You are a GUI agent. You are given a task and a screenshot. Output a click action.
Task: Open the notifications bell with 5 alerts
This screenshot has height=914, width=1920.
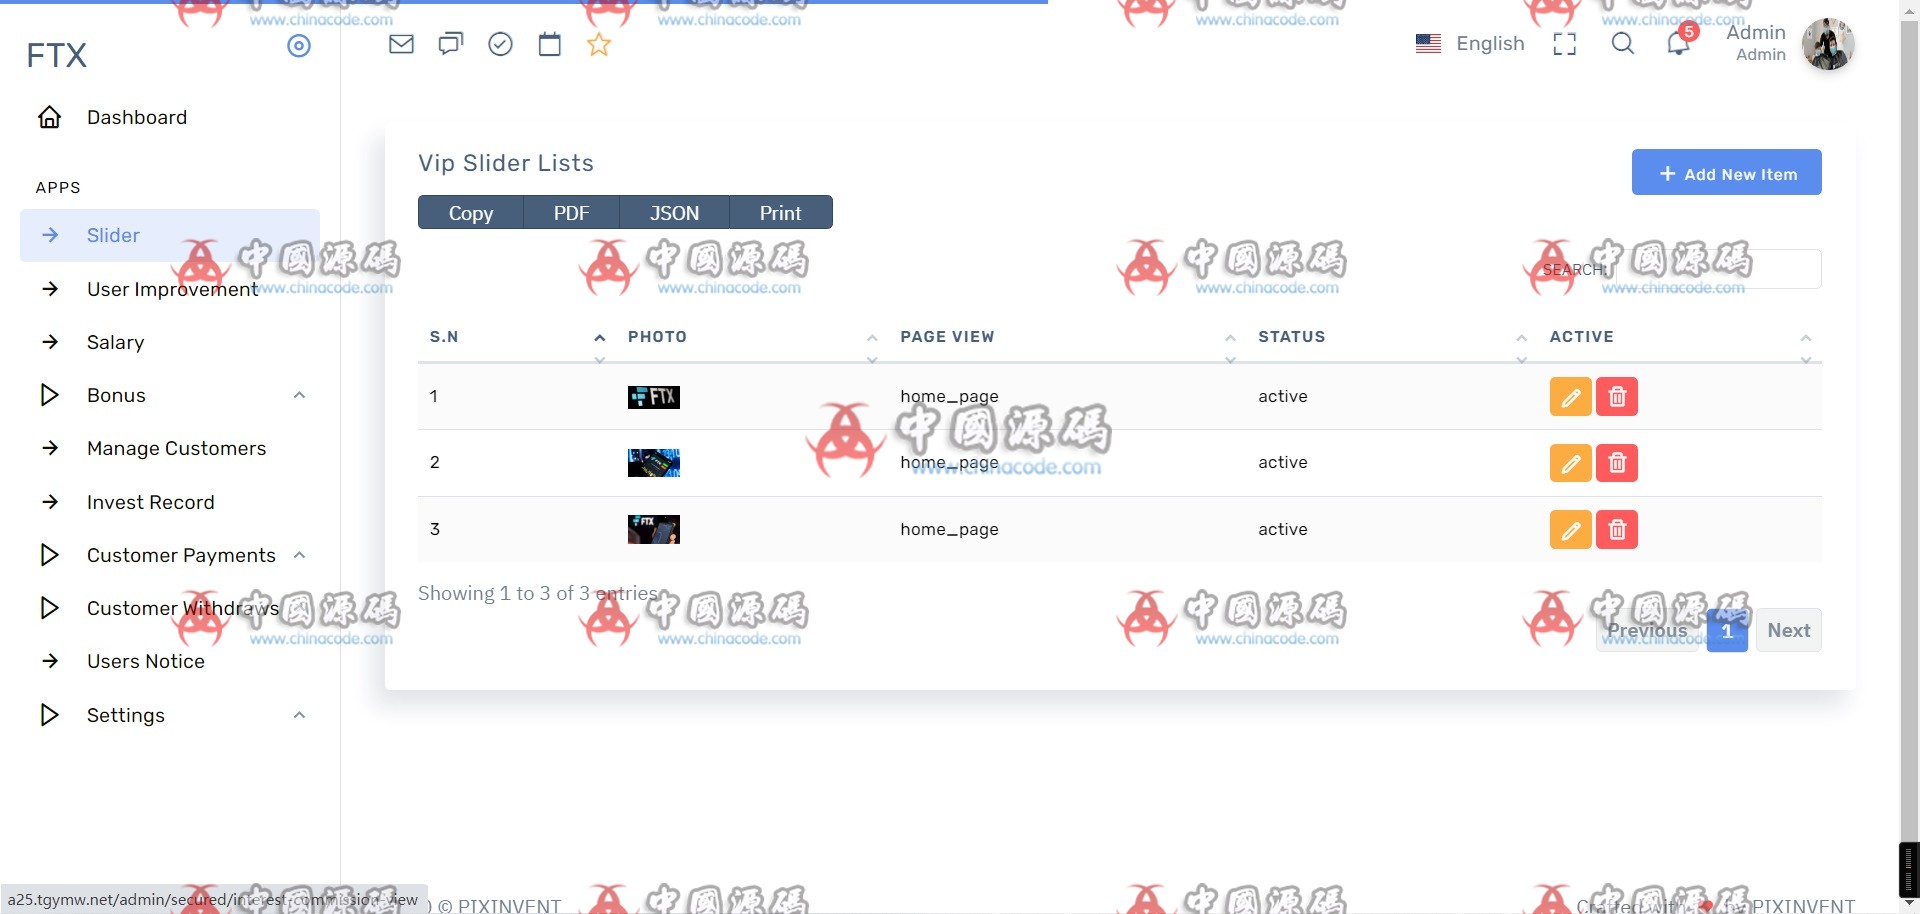(x=1677, y=43)
